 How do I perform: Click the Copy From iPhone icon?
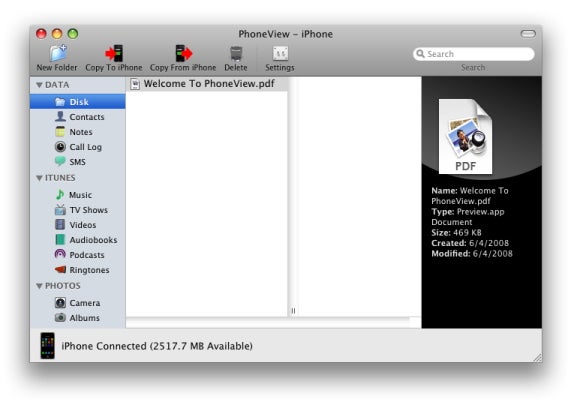pyautogui.click(x=183, y=53)
